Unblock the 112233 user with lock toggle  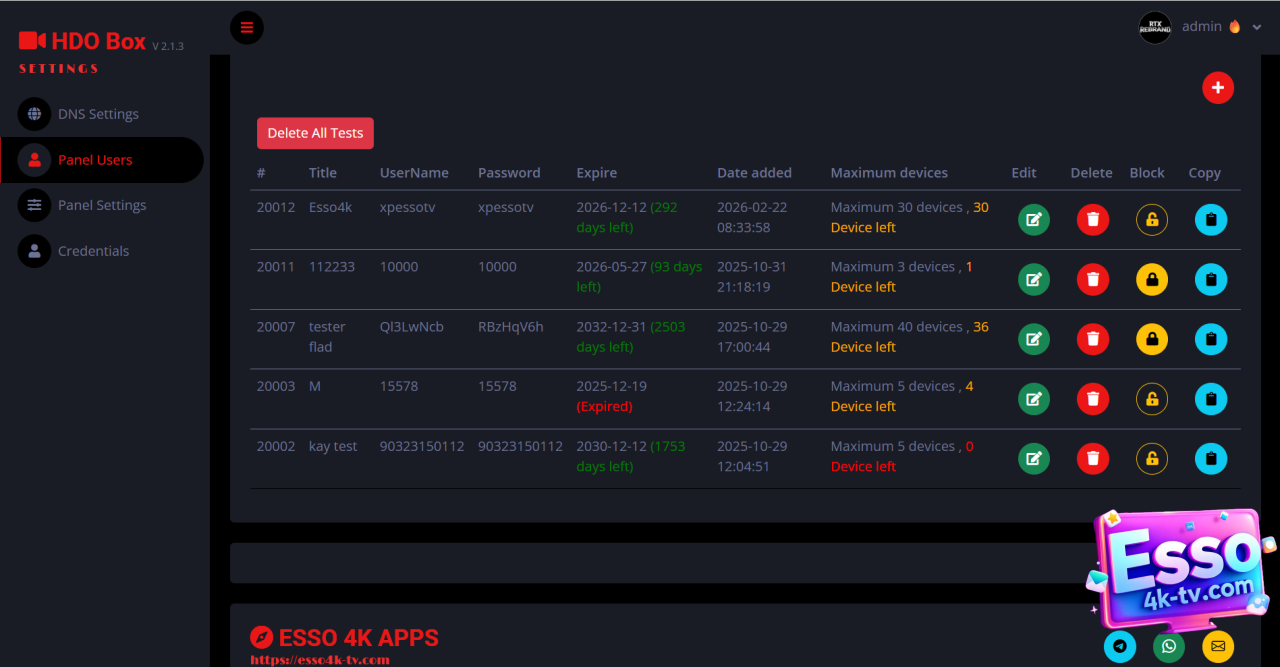1151,280
